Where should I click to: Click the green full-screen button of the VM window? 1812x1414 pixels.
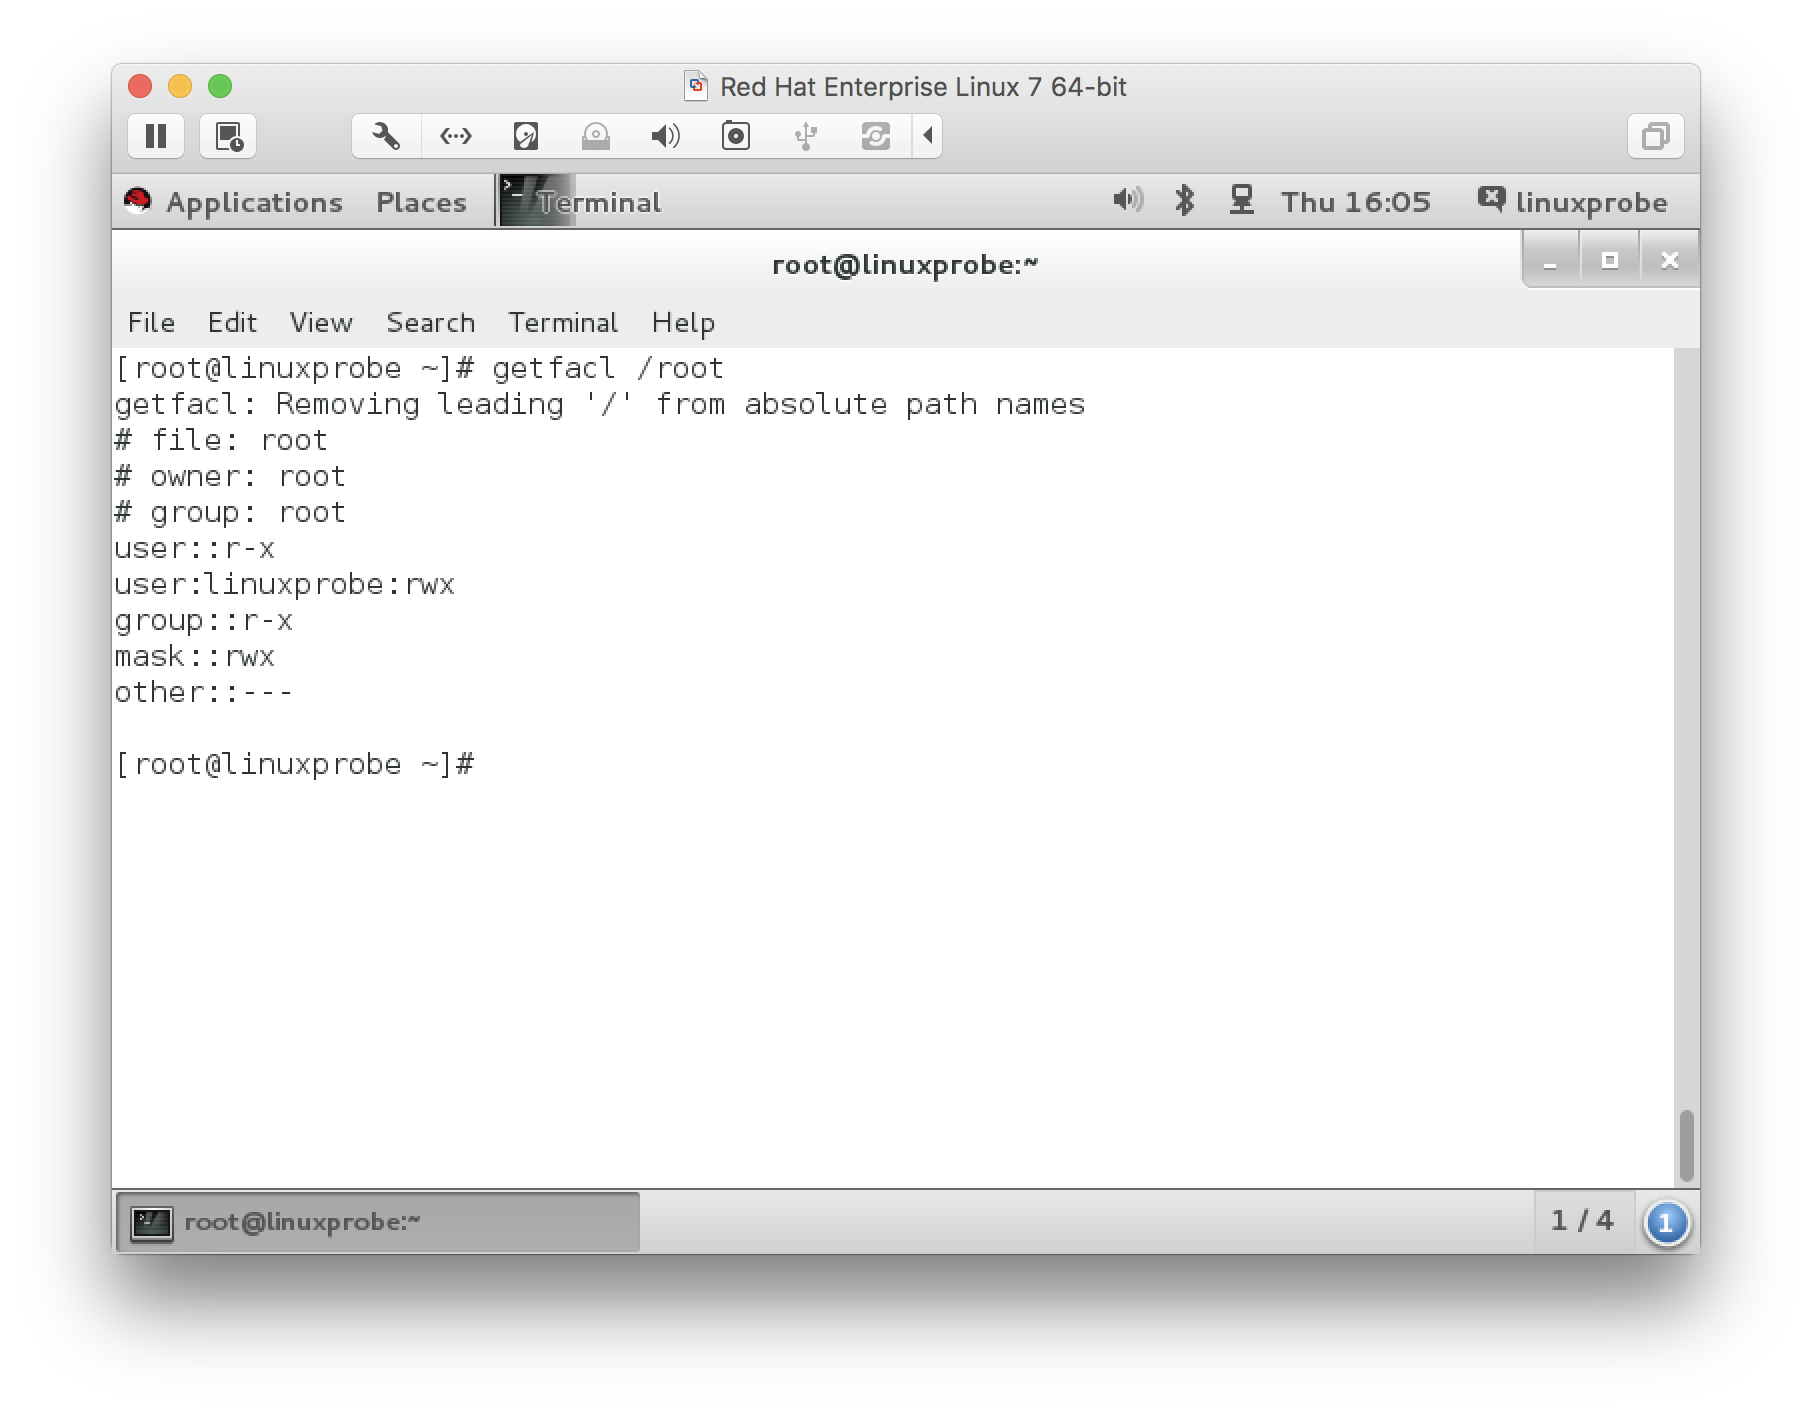[220, 86]
